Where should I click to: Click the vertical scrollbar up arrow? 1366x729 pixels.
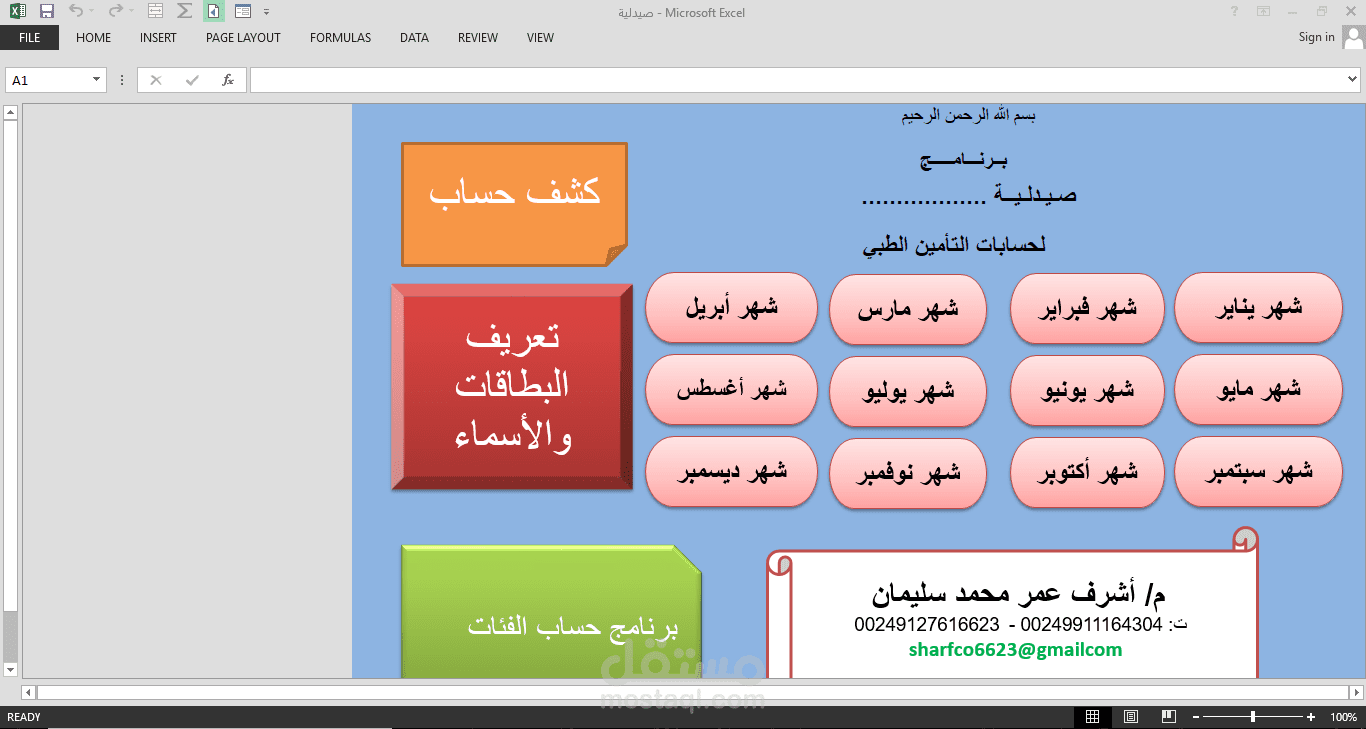(10, 112)
